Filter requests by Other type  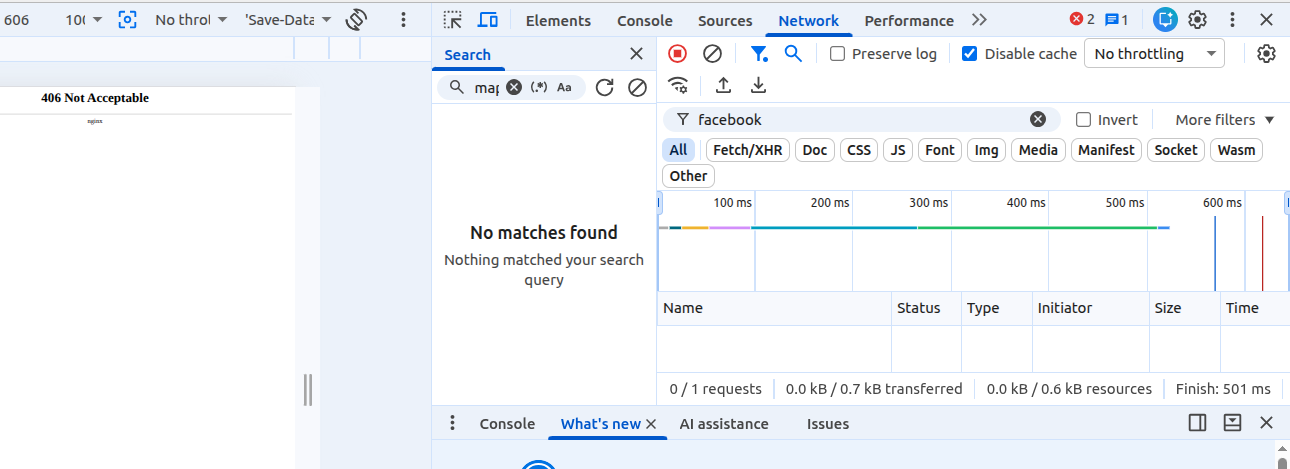688,176
